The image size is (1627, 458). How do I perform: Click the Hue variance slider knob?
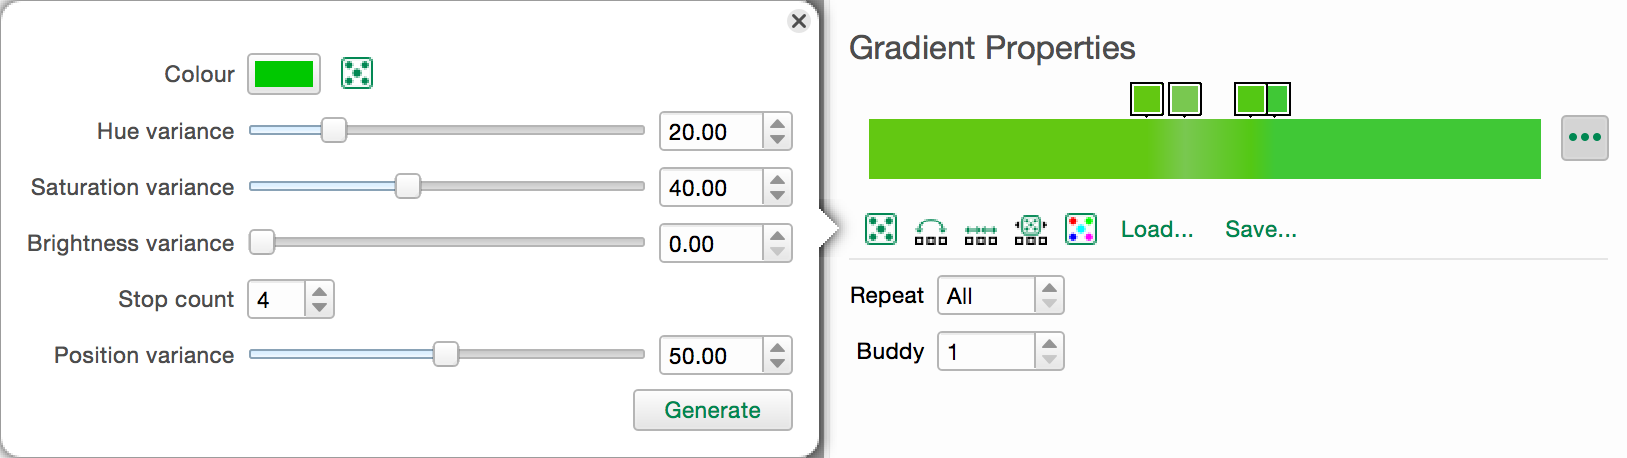click(334, 130)
